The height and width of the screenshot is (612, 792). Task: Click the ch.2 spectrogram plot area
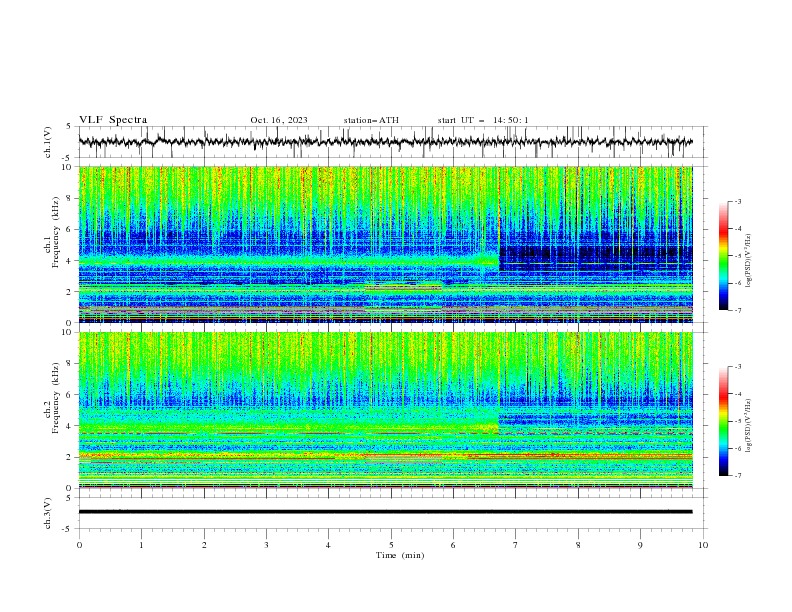(x=385, y=410)
